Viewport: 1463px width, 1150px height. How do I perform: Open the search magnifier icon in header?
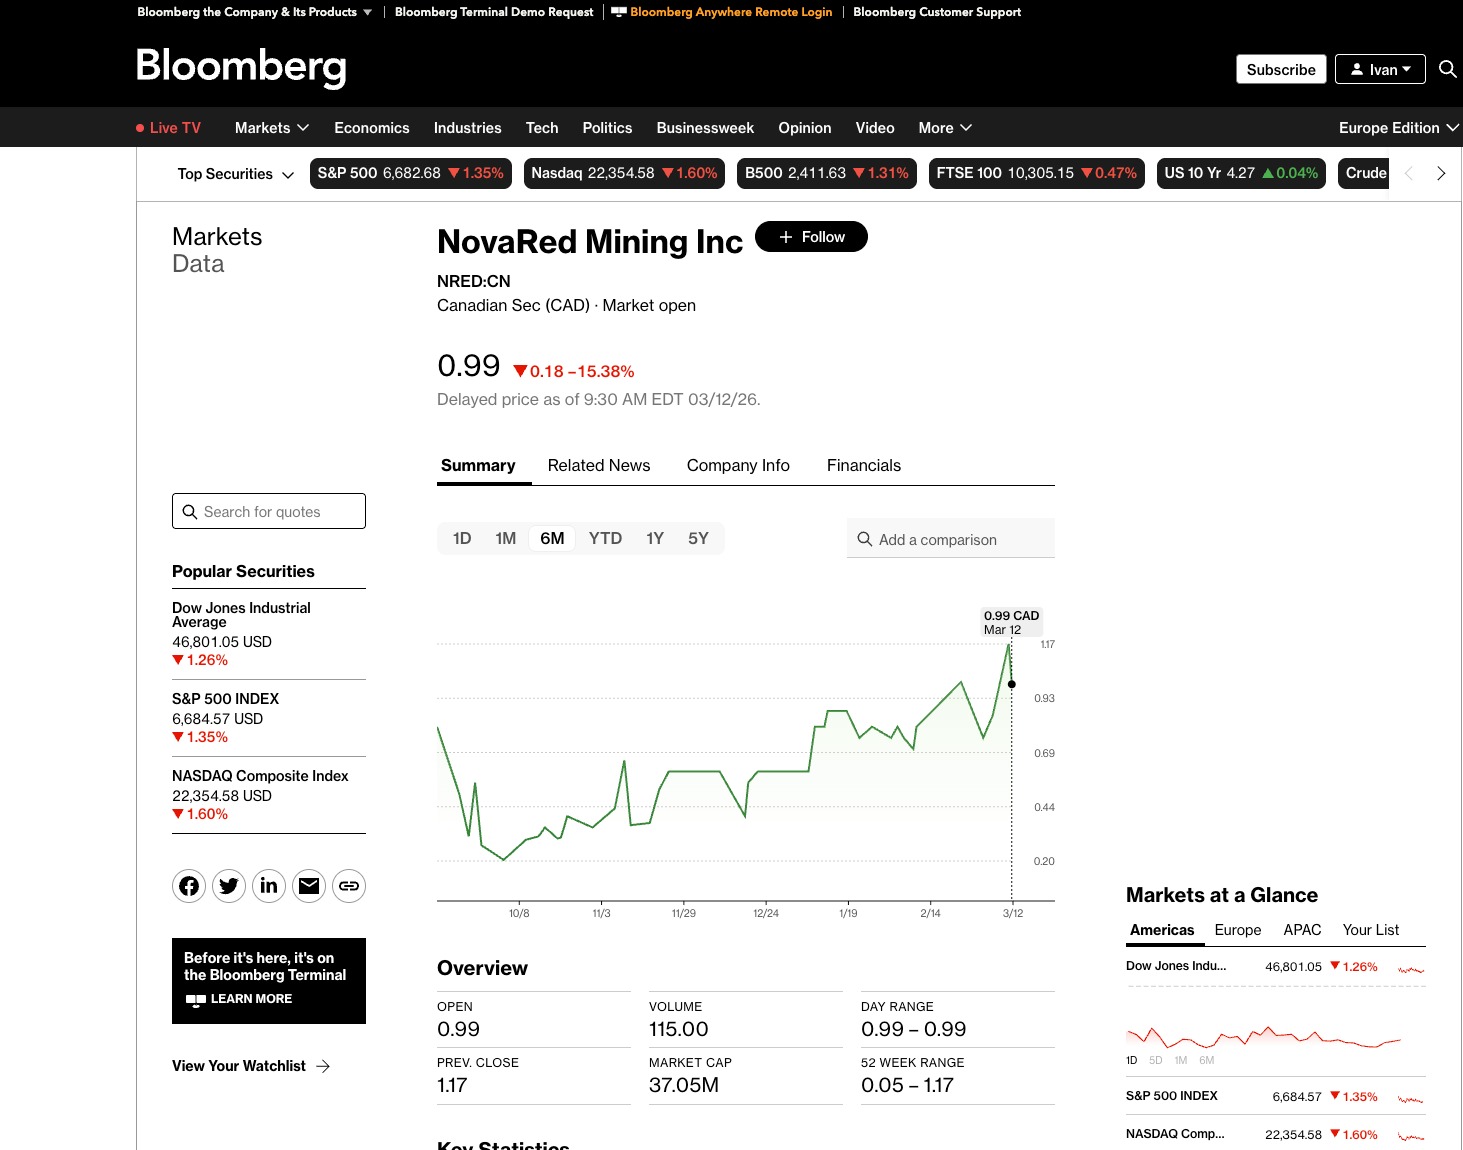point(1447,69)
